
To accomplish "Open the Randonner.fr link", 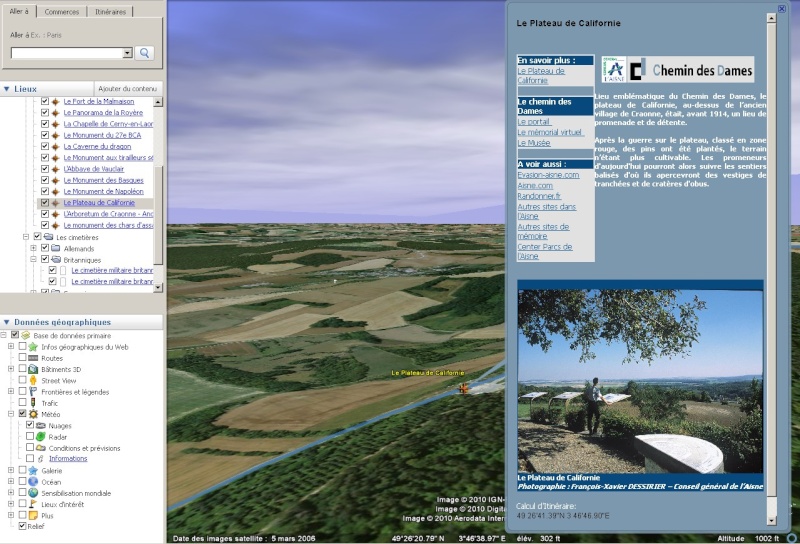I will coord(539,196).
